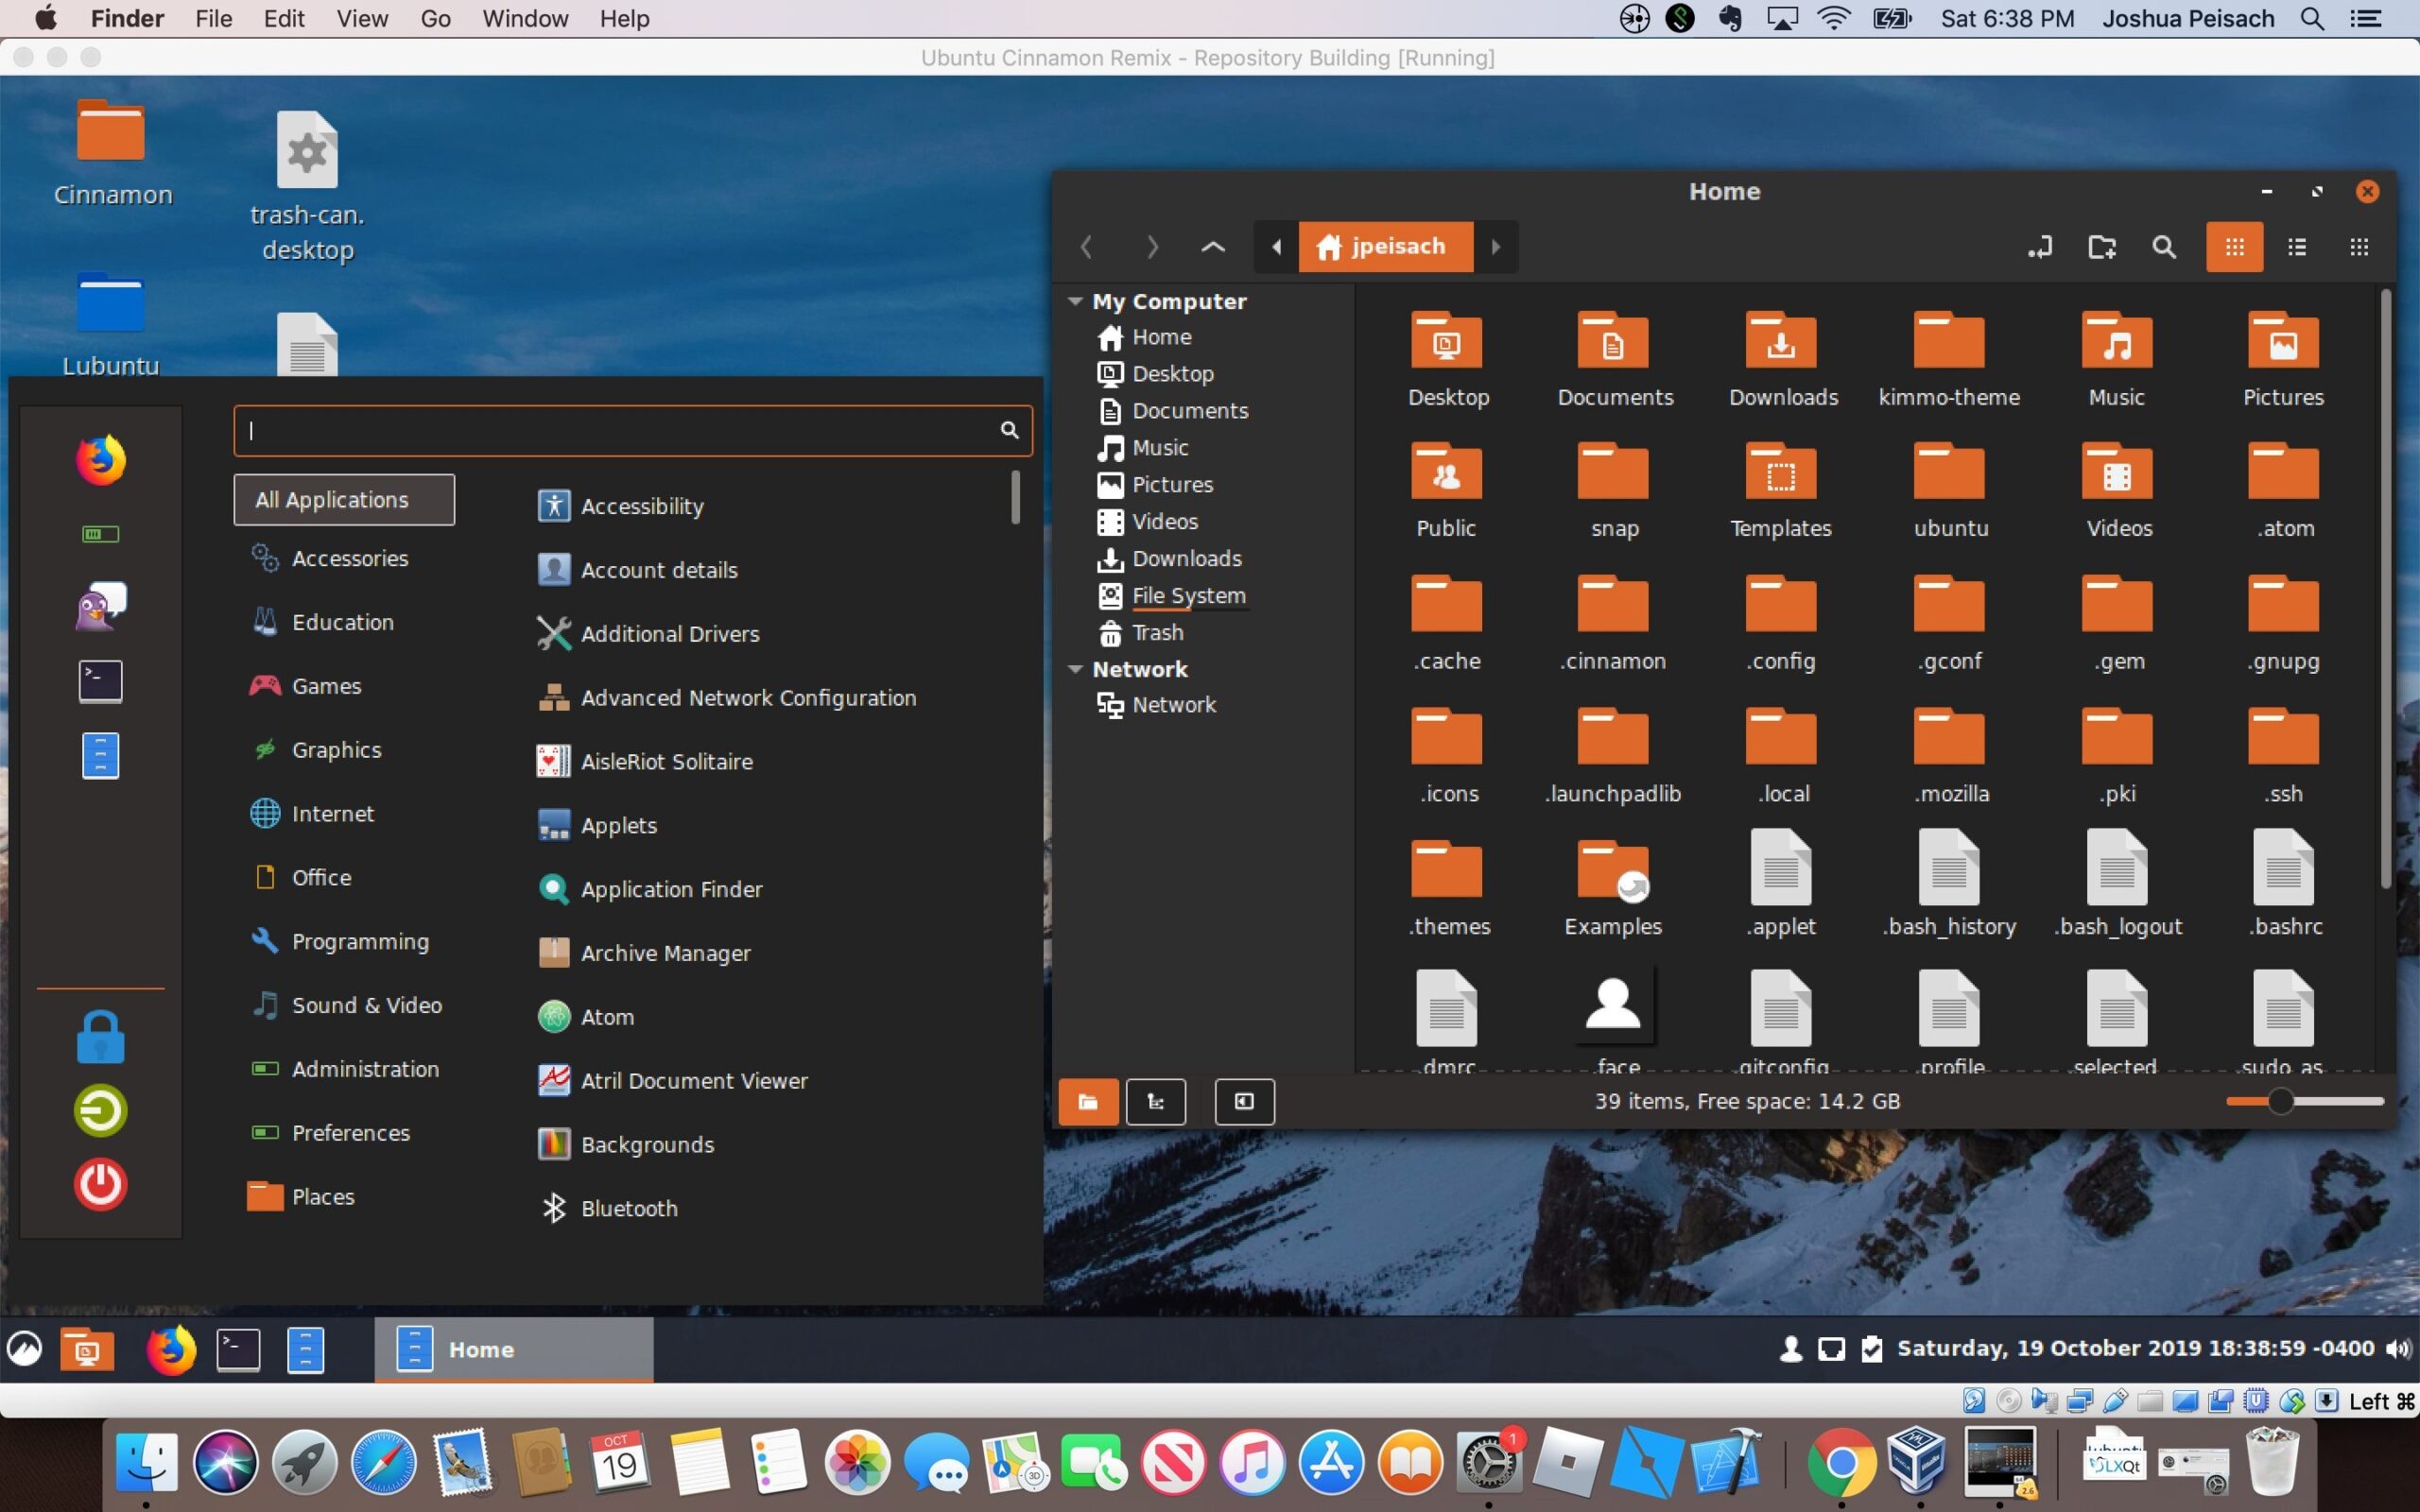Launch Archive Manager from the menu
The width and height of the screenshot is (2420, 1512).
(644, 953)
